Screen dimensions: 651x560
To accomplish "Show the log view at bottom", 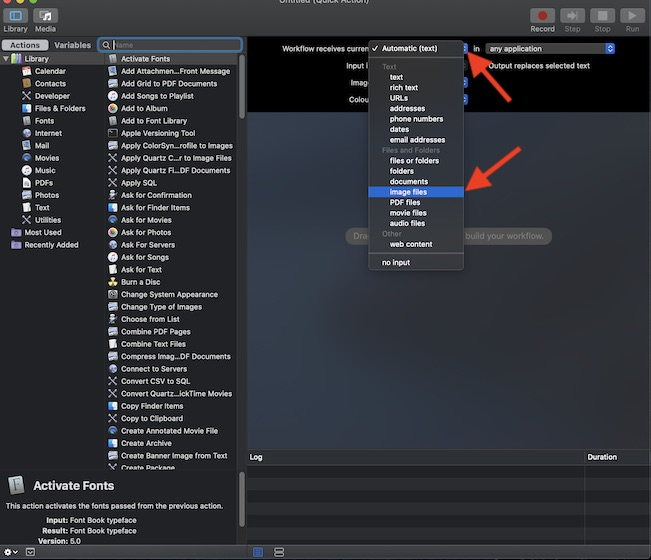I will (258, 552).
